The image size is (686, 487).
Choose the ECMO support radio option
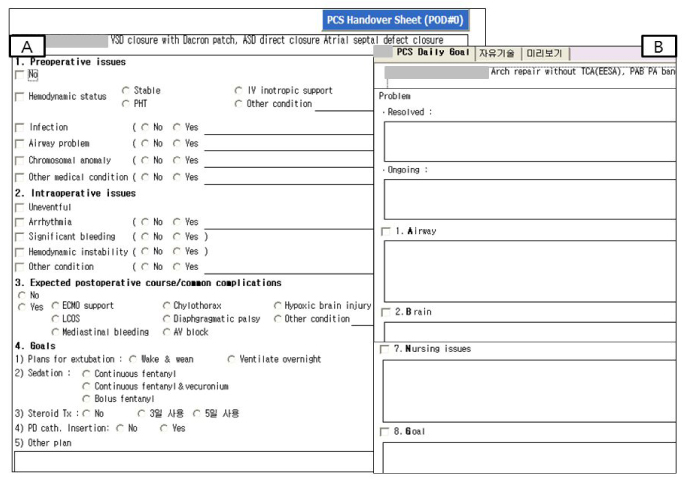(56, 305)
